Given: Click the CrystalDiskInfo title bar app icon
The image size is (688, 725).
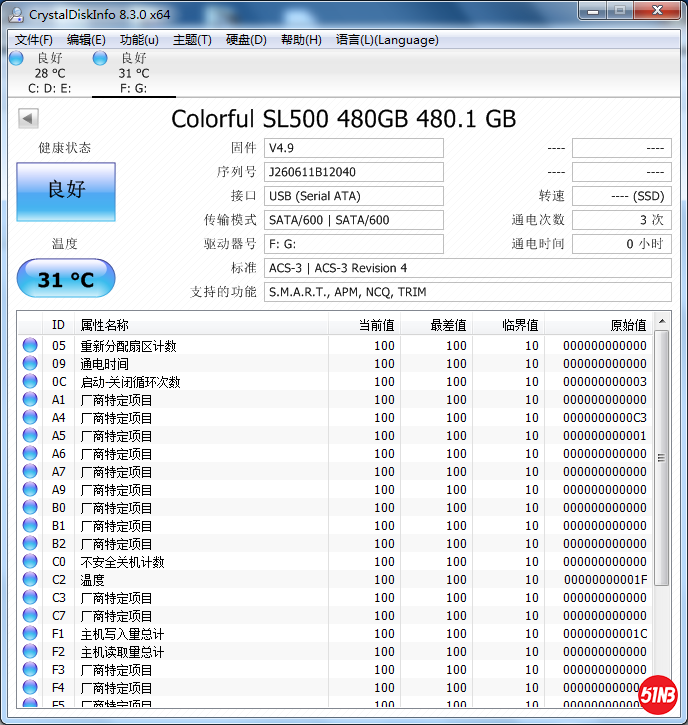Looking at the screenshot, I should point(16,14).
